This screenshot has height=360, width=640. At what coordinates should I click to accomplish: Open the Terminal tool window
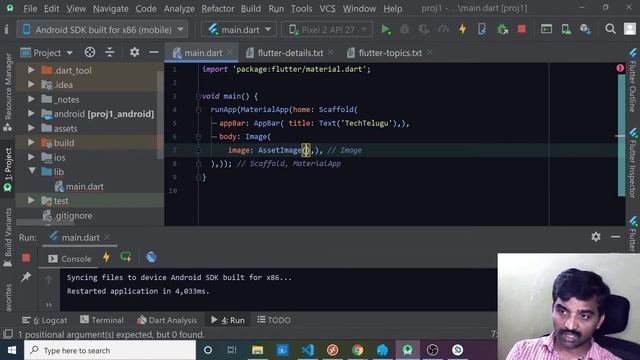click(102, 320)
